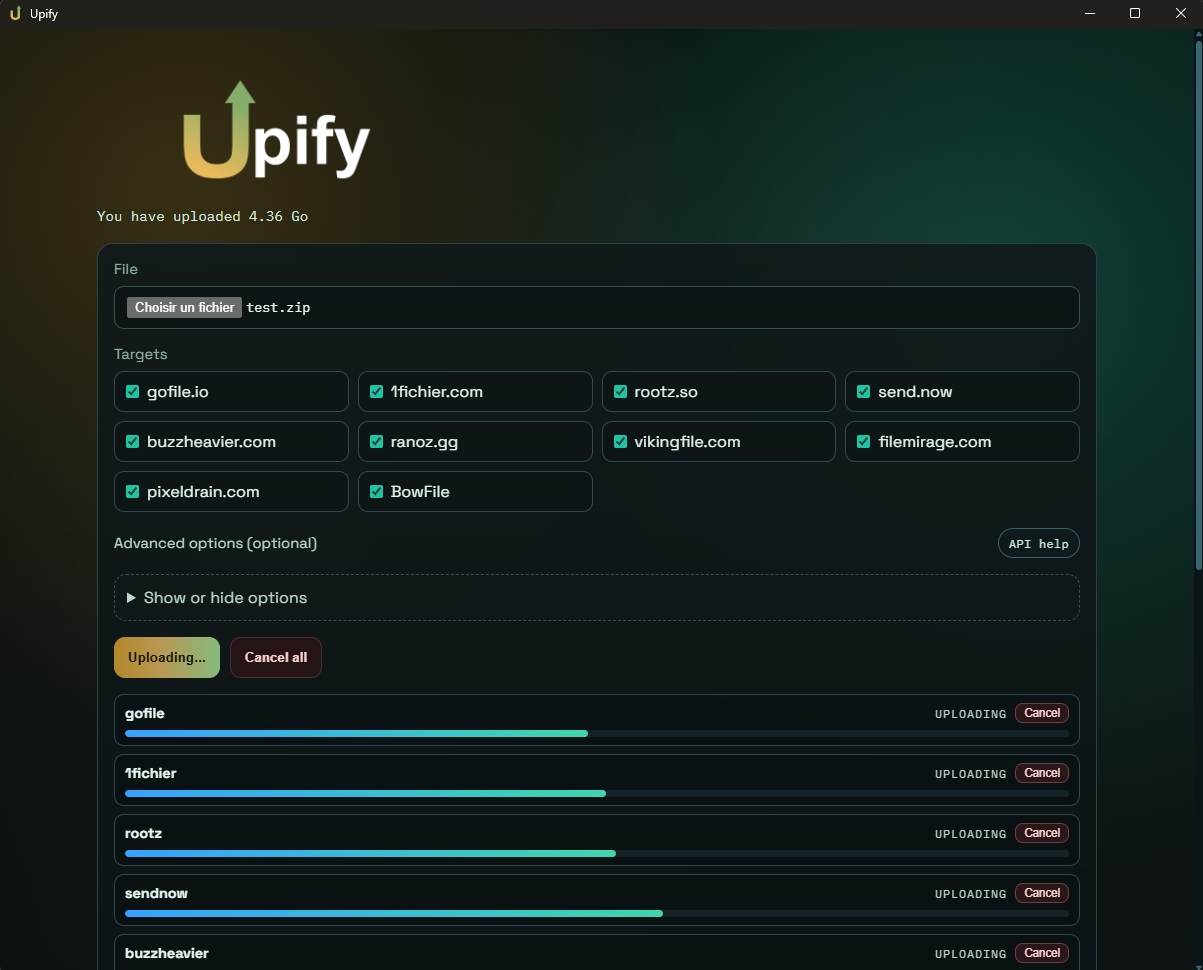Cancel the sendnow upload
Image resolution: width=1203 pixels, height=970 pixels.
click(1042, 893)
